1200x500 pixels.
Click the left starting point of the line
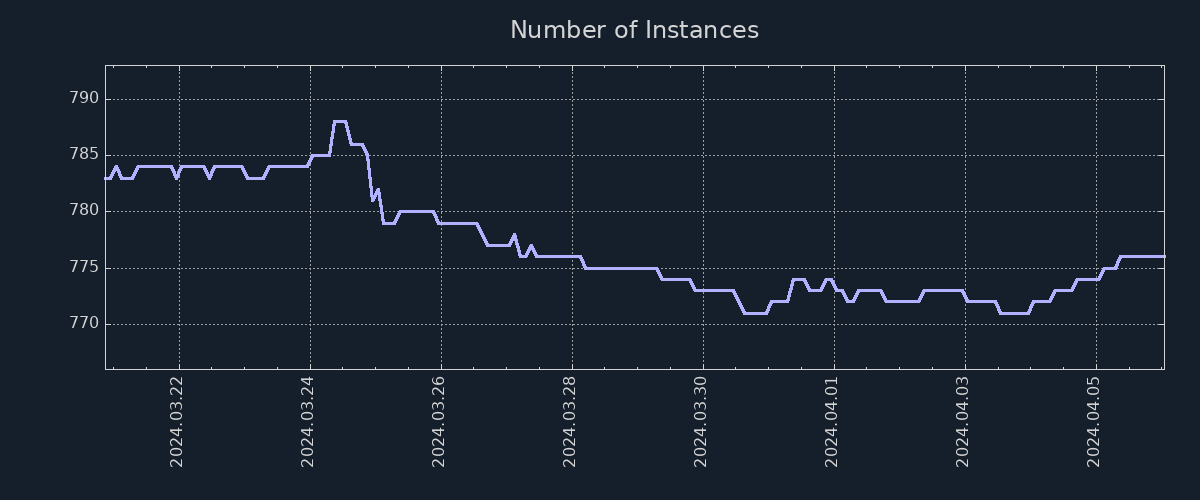[106, 178]
